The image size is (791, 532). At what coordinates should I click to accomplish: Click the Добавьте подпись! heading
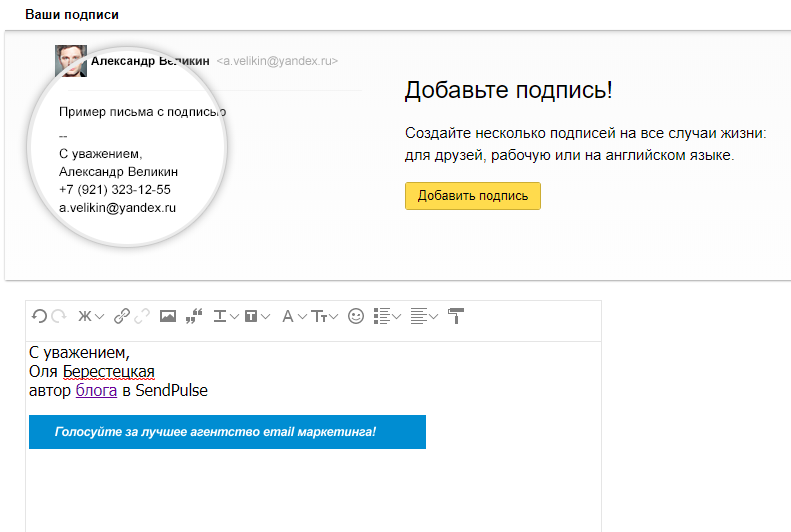pyautogui.click(x=508, y=90)
